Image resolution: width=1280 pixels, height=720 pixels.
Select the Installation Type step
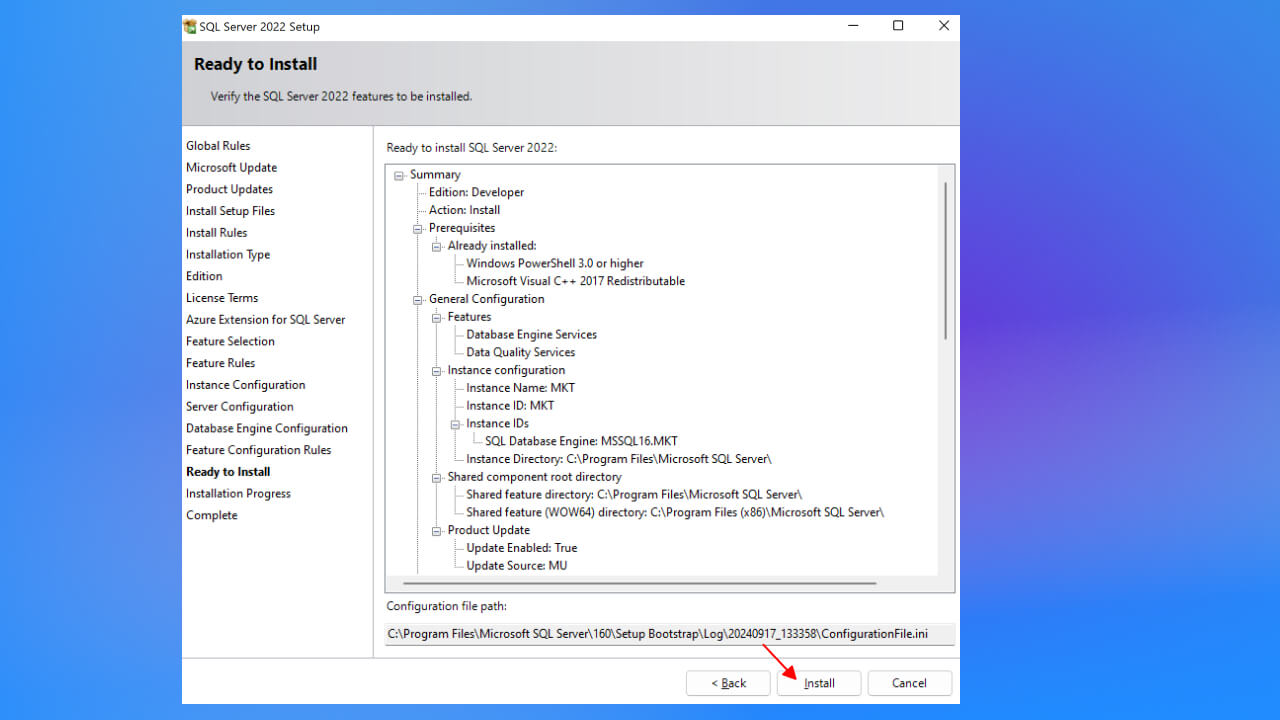click(x=228, y=255)
